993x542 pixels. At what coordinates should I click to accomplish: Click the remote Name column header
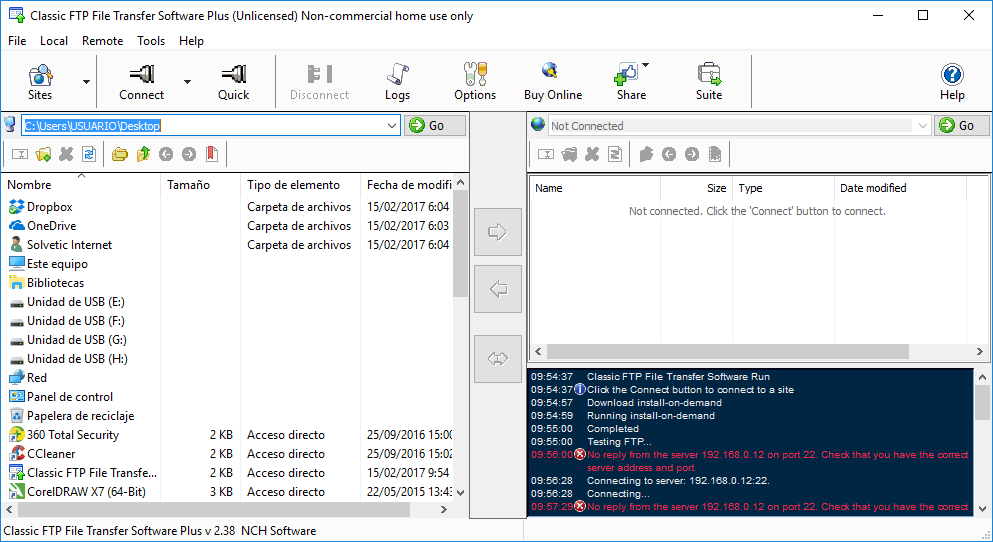coord(595,188)
